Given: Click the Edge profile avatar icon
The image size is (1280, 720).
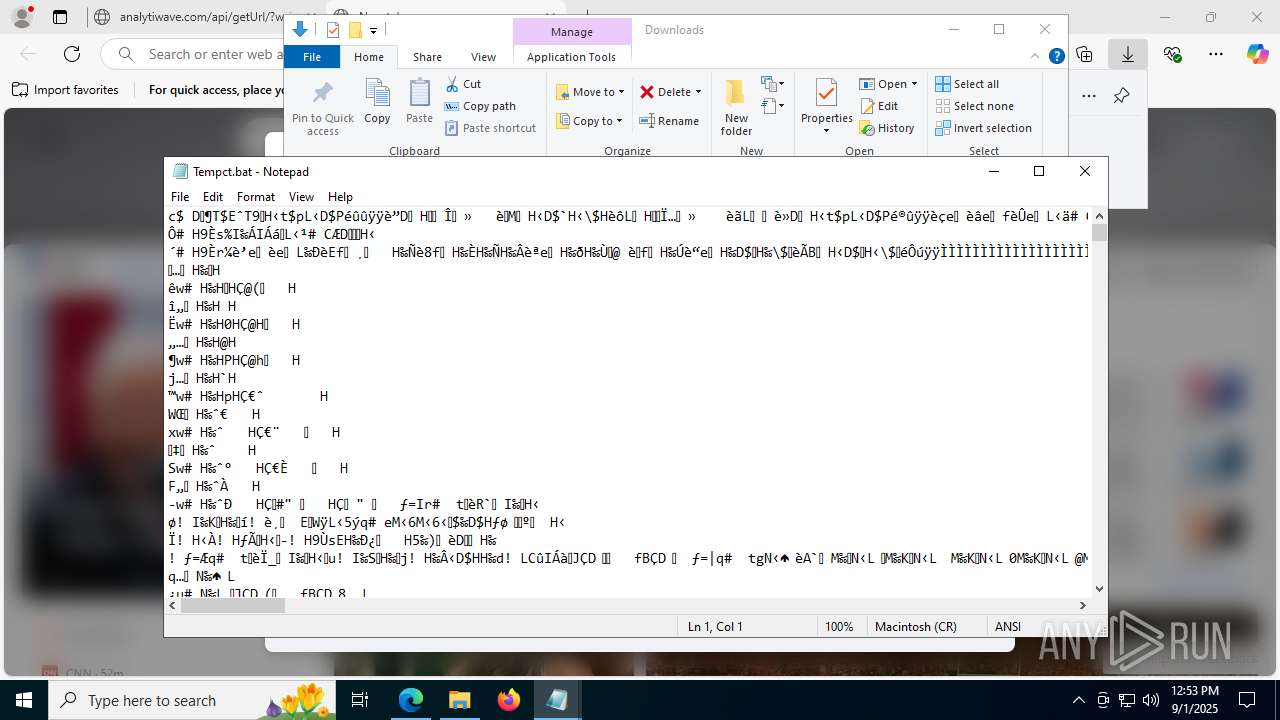Looking at the screenshot, I should [21, 16].
